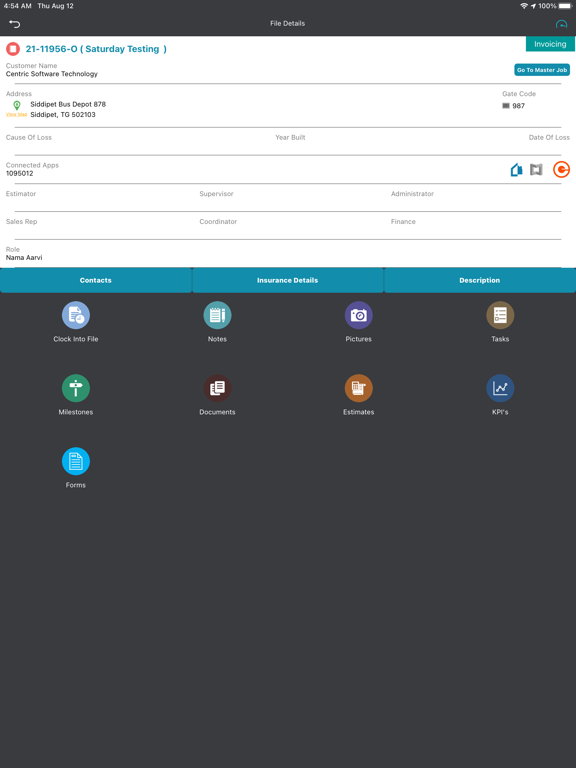Open the Milestones signpost icon

[x=76, y=388]
